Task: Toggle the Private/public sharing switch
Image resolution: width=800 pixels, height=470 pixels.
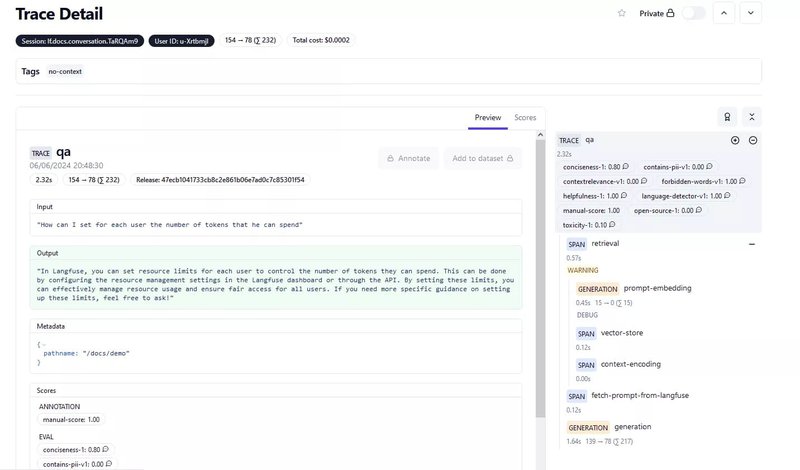Action: [x=694, y=13]
